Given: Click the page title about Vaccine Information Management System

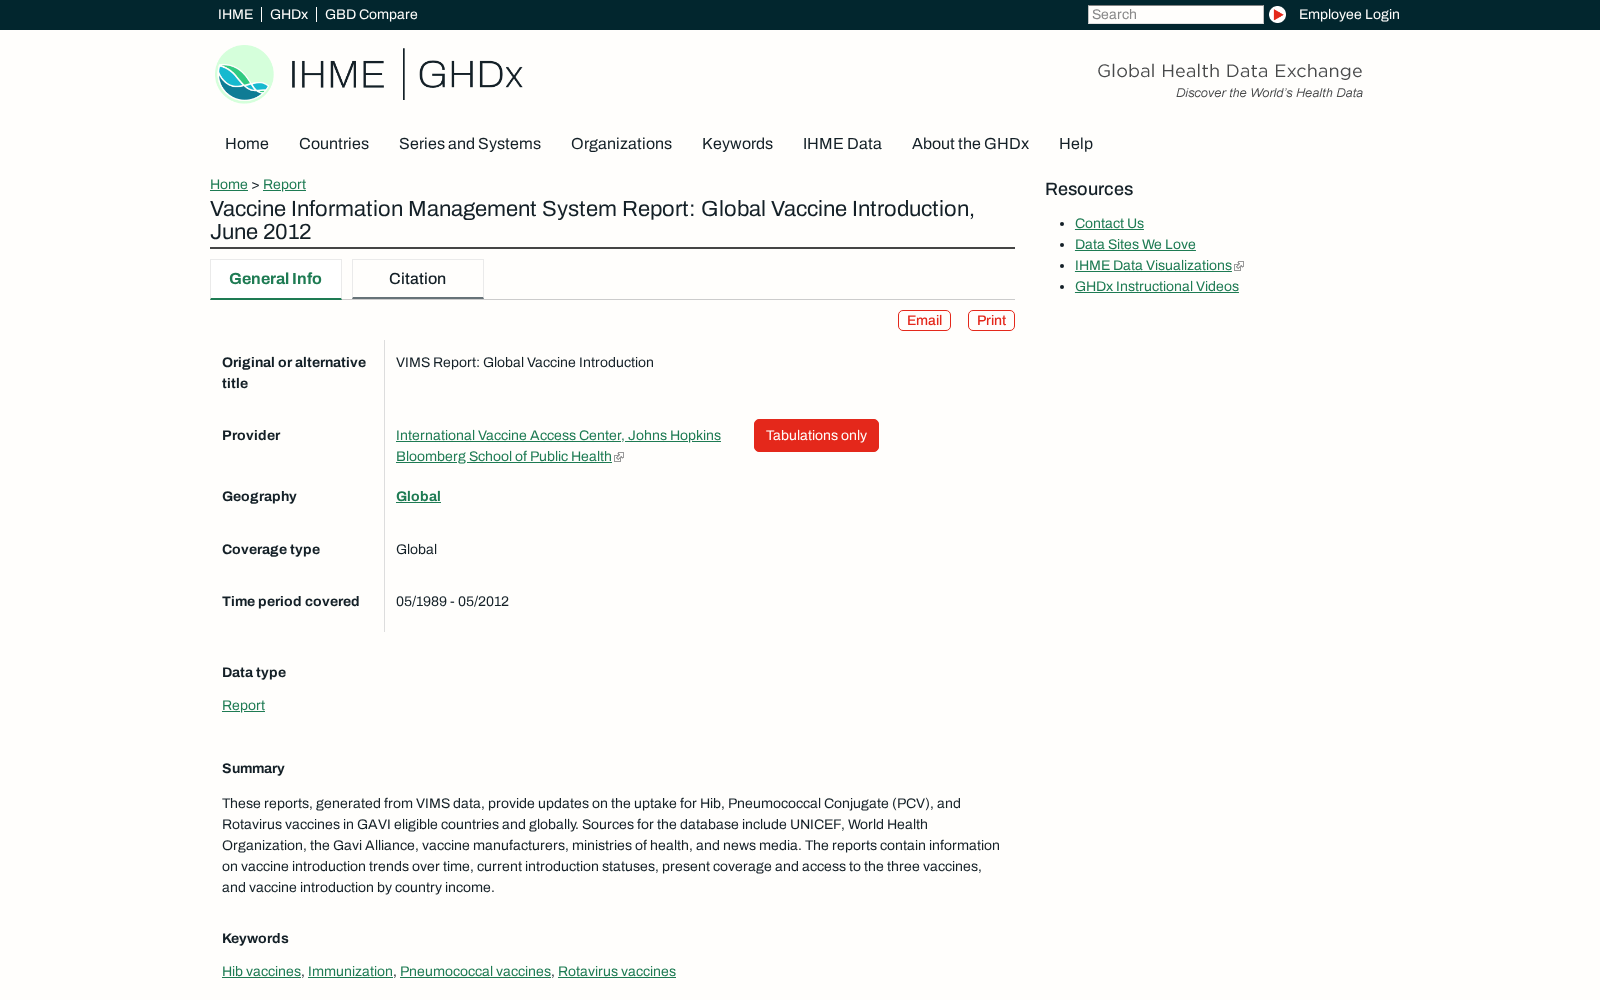Looking at the screenshot, I should (x=592, y=220).
